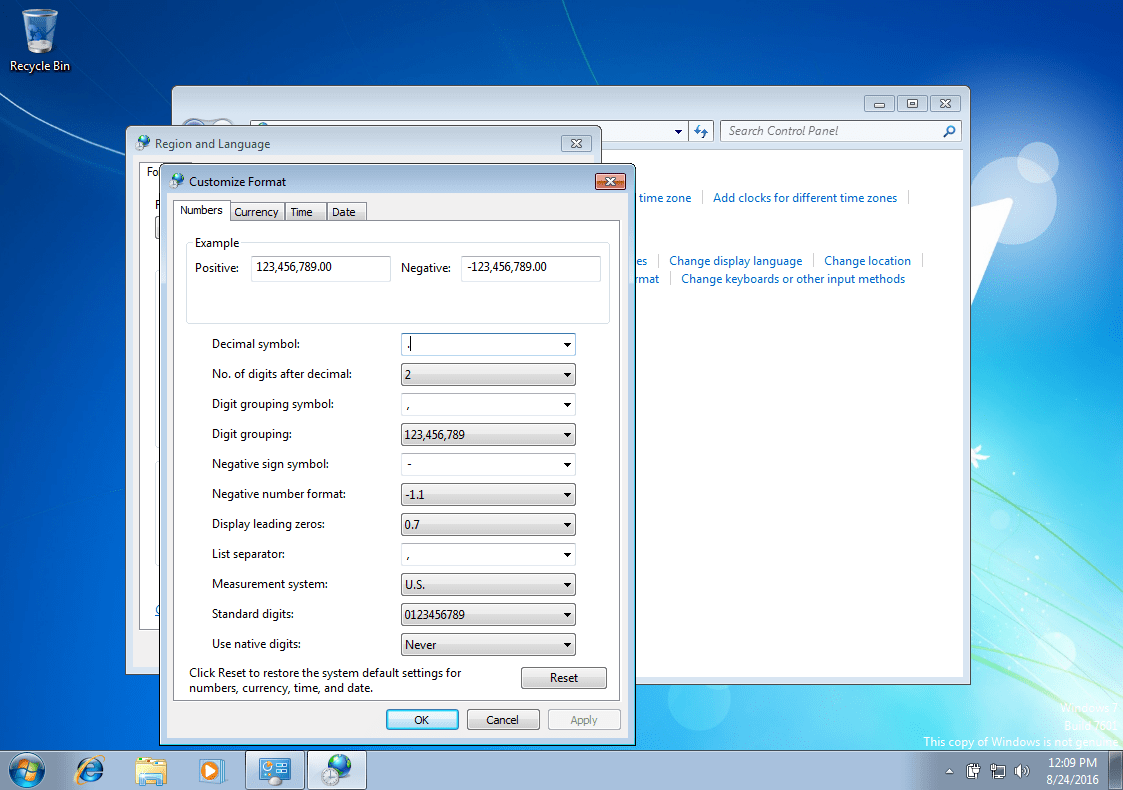Image resolution: width=1123 pixels, height=790 pixels.
Task: Click the refresh button in Control Panel address bar
Action: pyautogui.click(x=701, y=131)
